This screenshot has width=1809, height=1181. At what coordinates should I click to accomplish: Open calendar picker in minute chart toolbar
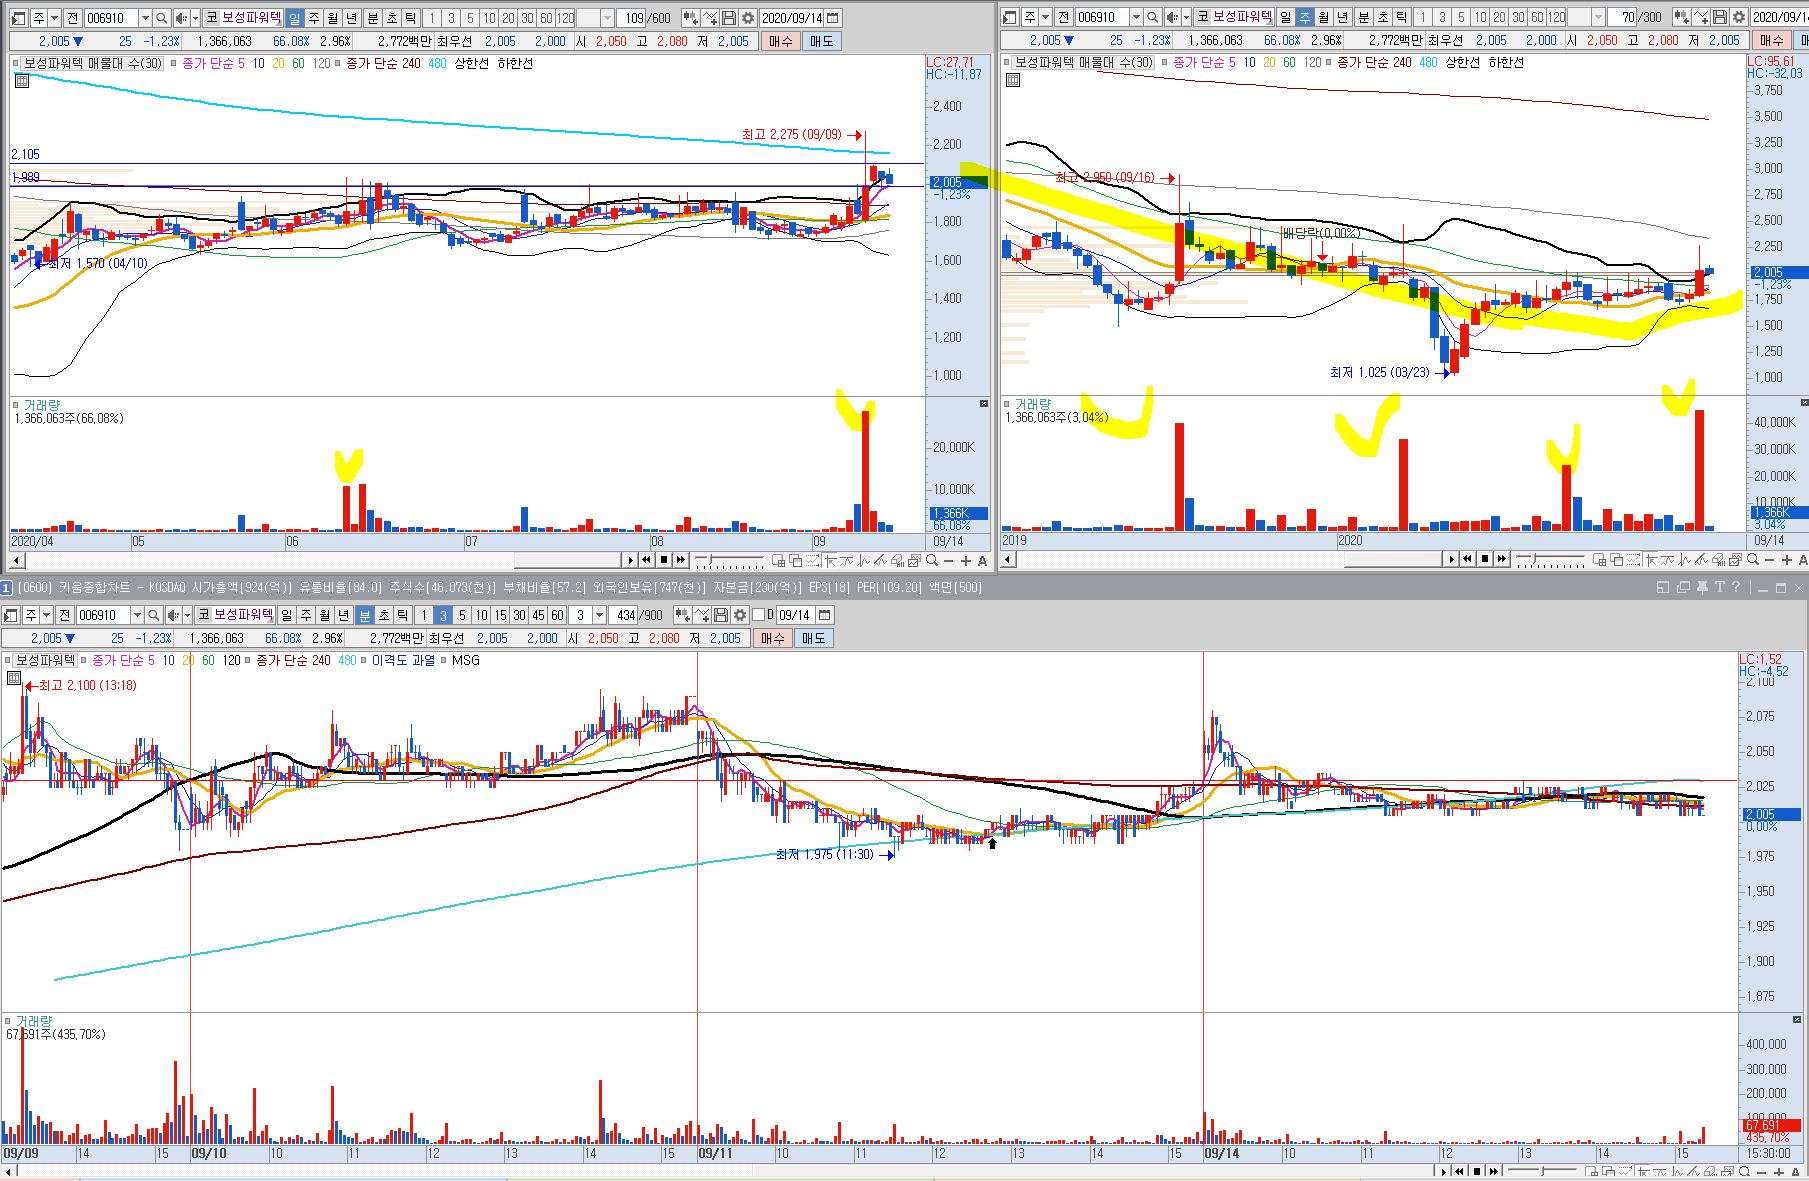click(x=824, y=615)
